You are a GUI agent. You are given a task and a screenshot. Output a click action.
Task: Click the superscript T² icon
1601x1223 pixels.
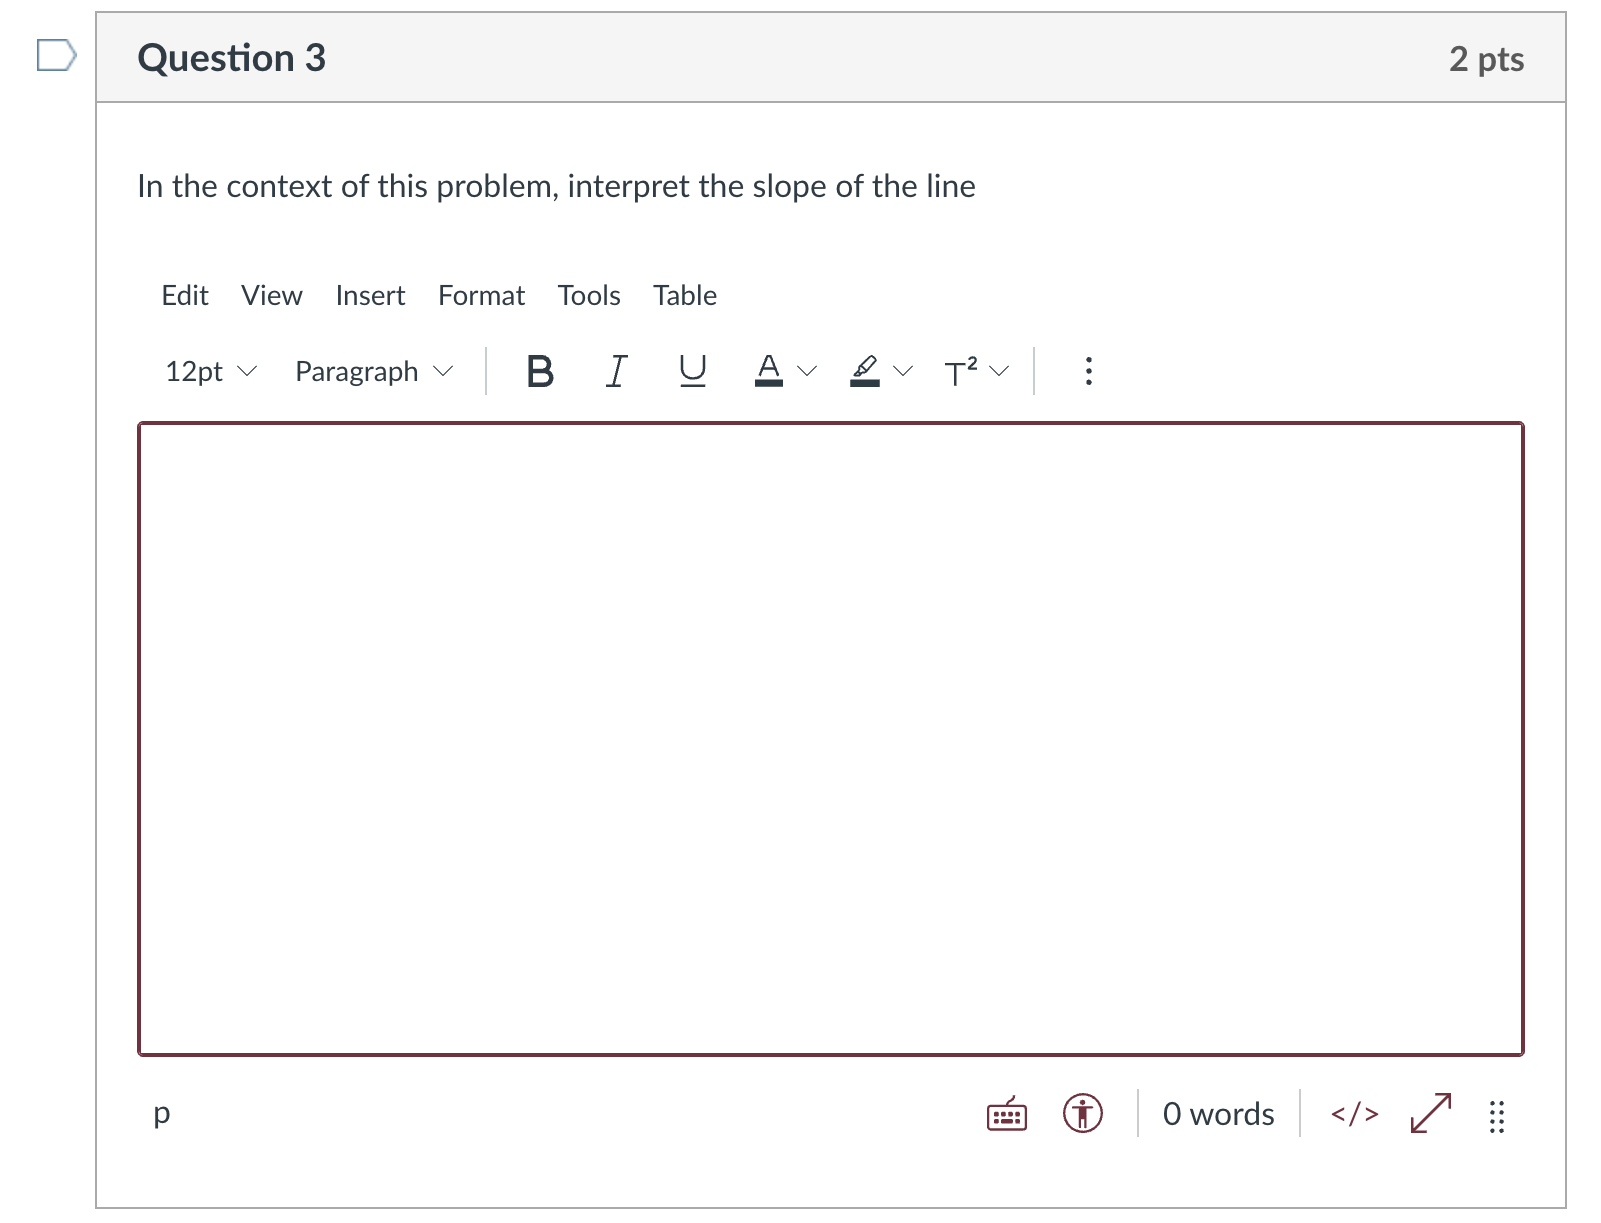pyautogui.click(x=961, y=371)
